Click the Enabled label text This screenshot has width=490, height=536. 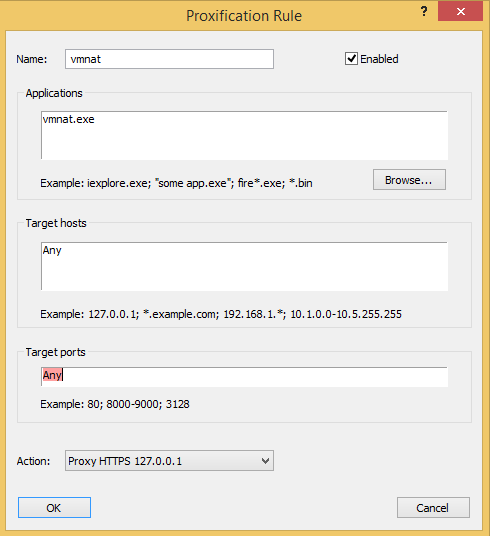[379, 59]
